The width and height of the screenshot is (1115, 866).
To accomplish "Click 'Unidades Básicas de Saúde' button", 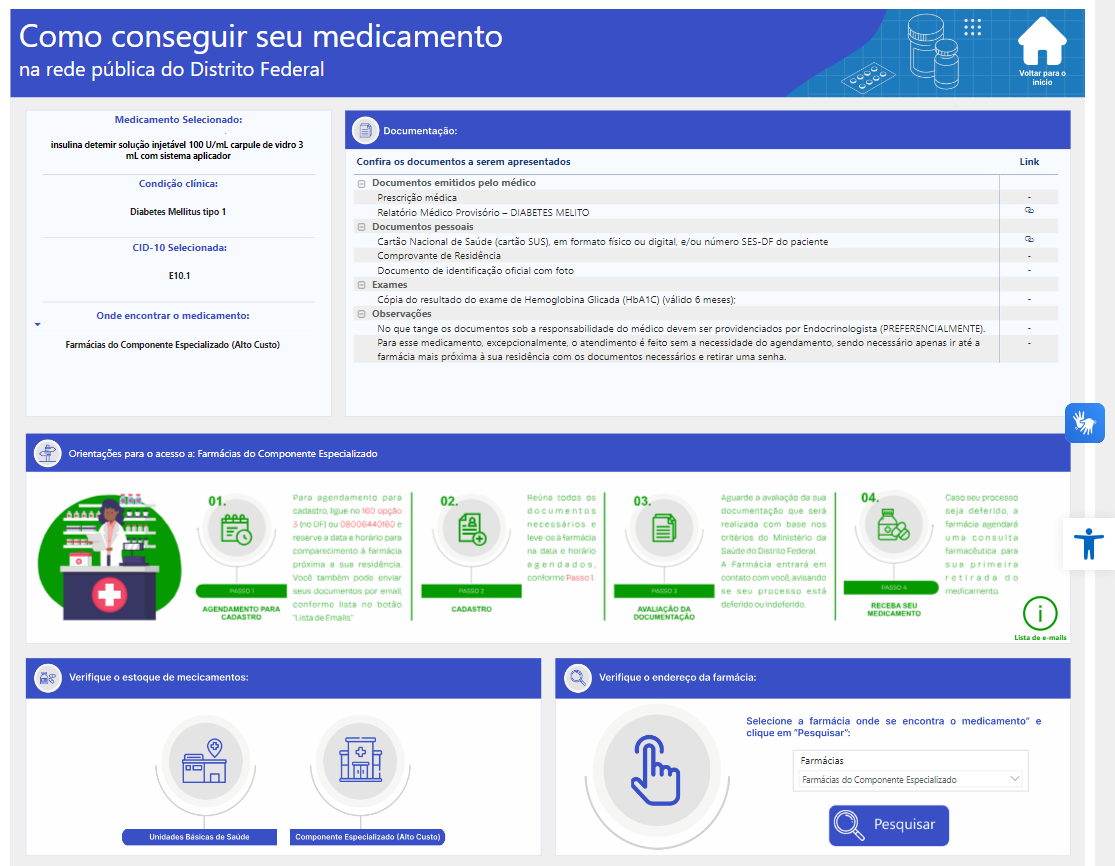I will (199, 837).
